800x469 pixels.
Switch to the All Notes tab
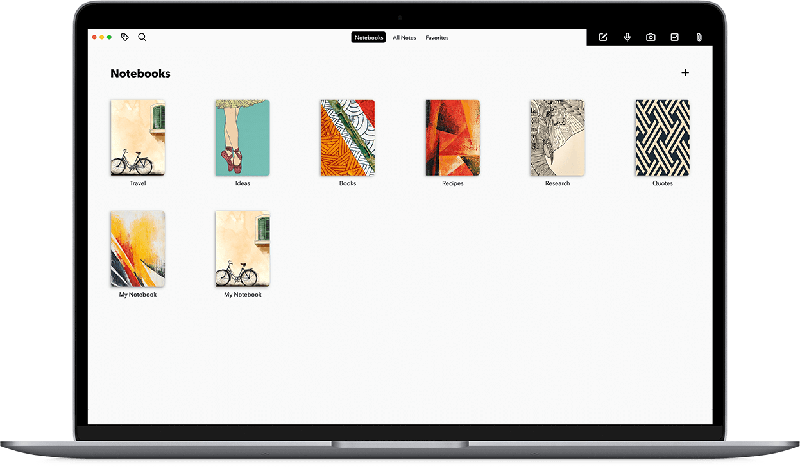(405, 37)
